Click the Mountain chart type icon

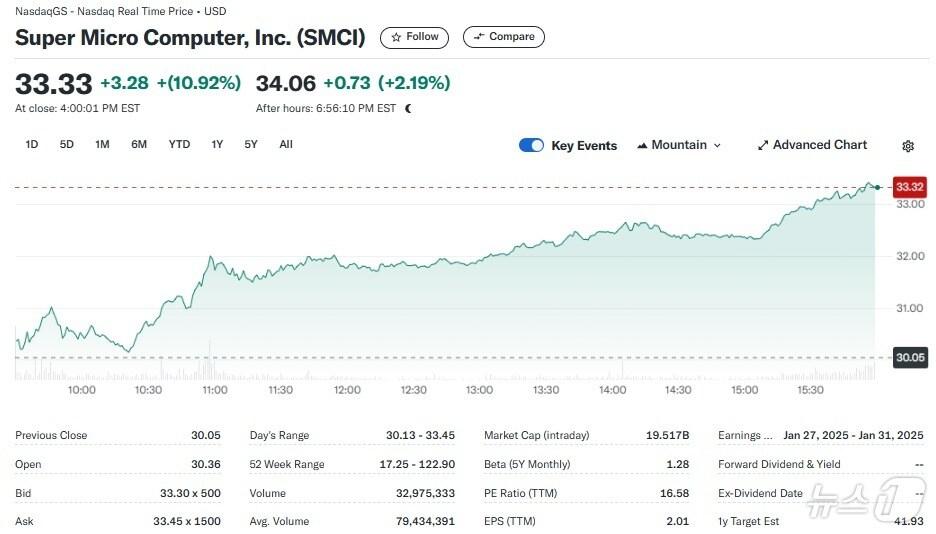642,145
